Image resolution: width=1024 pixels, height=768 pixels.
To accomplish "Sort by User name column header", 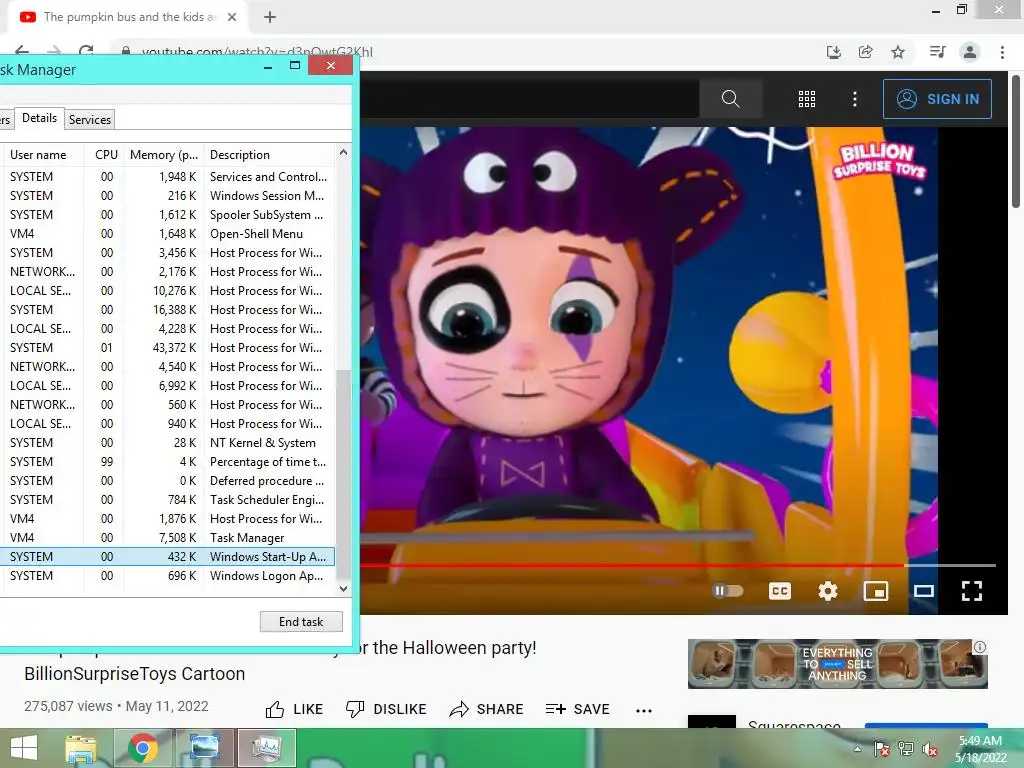I will 42,155.
